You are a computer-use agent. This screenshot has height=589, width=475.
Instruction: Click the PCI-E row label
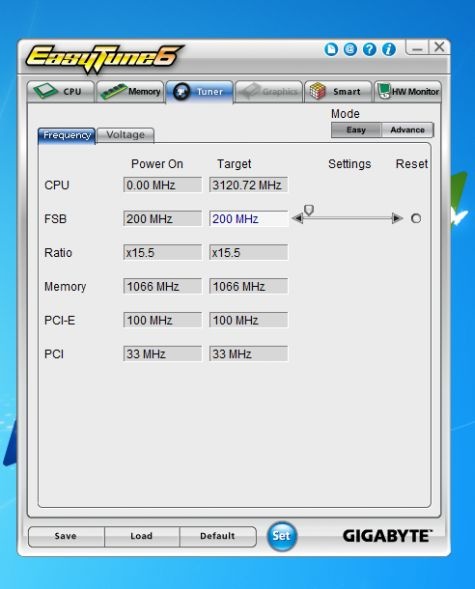point(60,320)
